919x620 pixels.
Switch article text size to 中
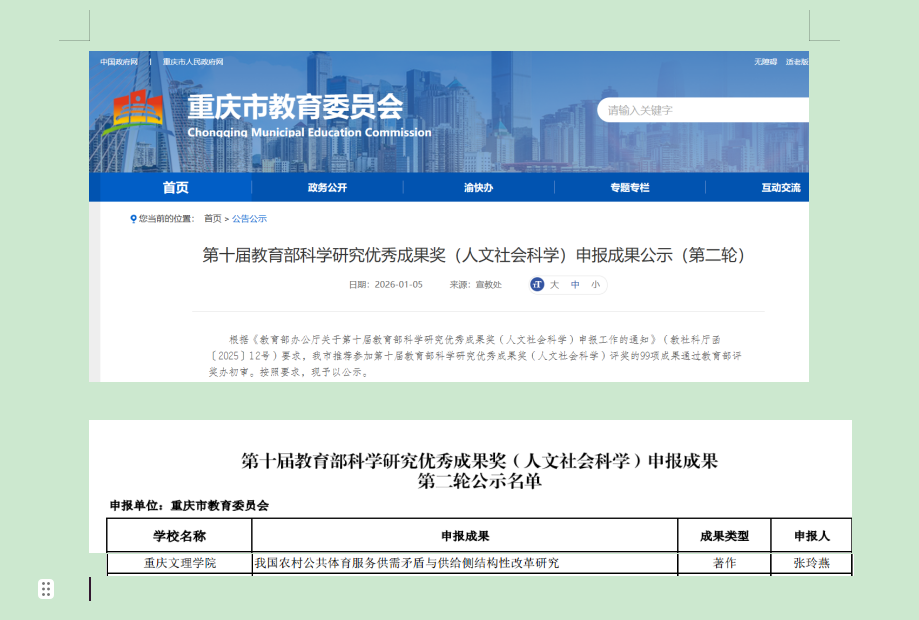576,286
